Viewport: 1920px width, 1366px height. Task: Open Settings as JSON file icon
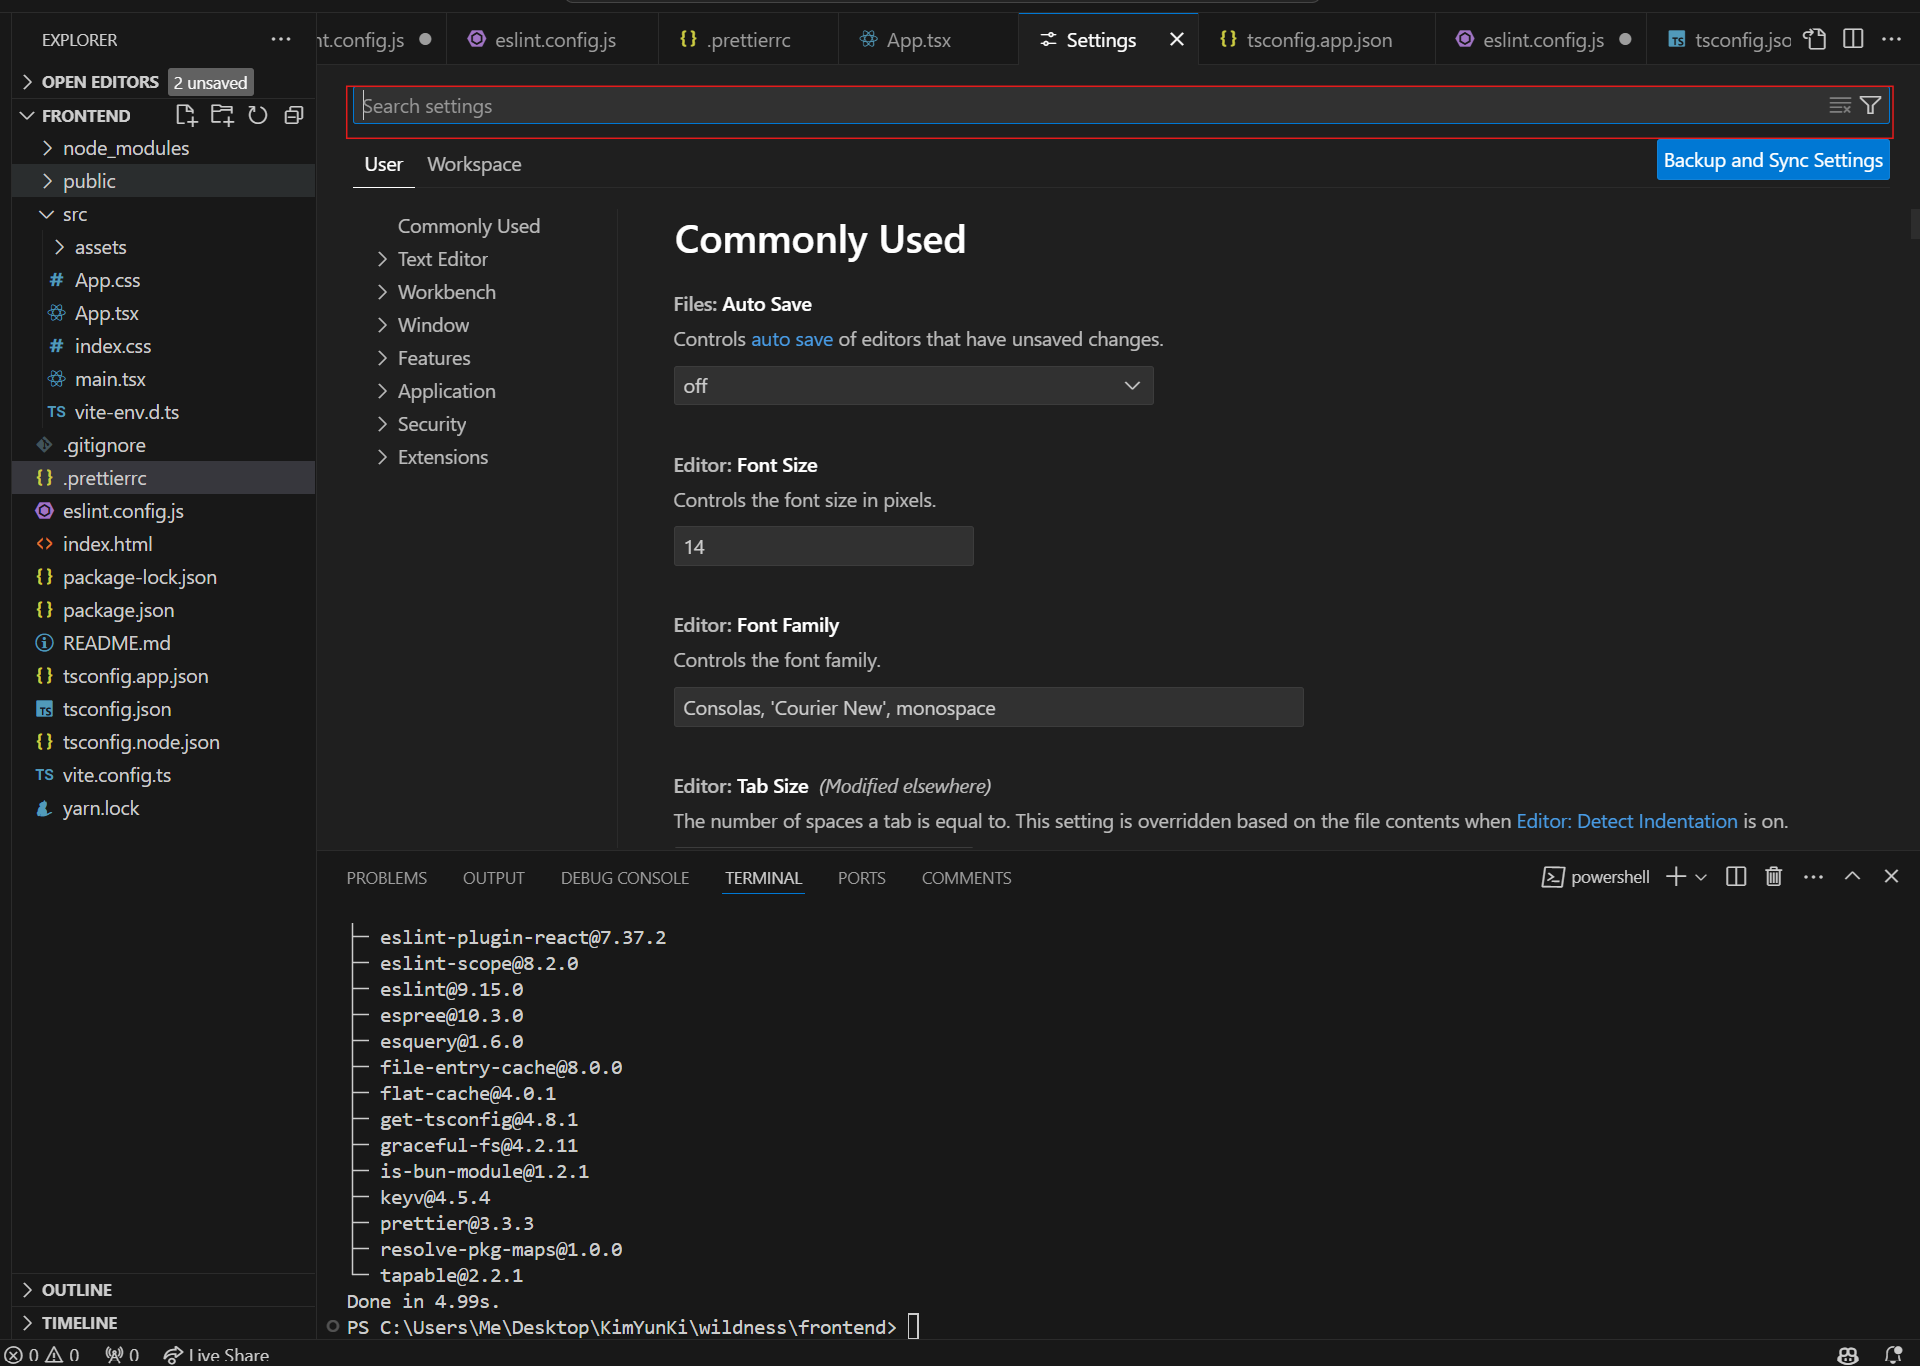pyautogui.click(x=1815, y=39)
